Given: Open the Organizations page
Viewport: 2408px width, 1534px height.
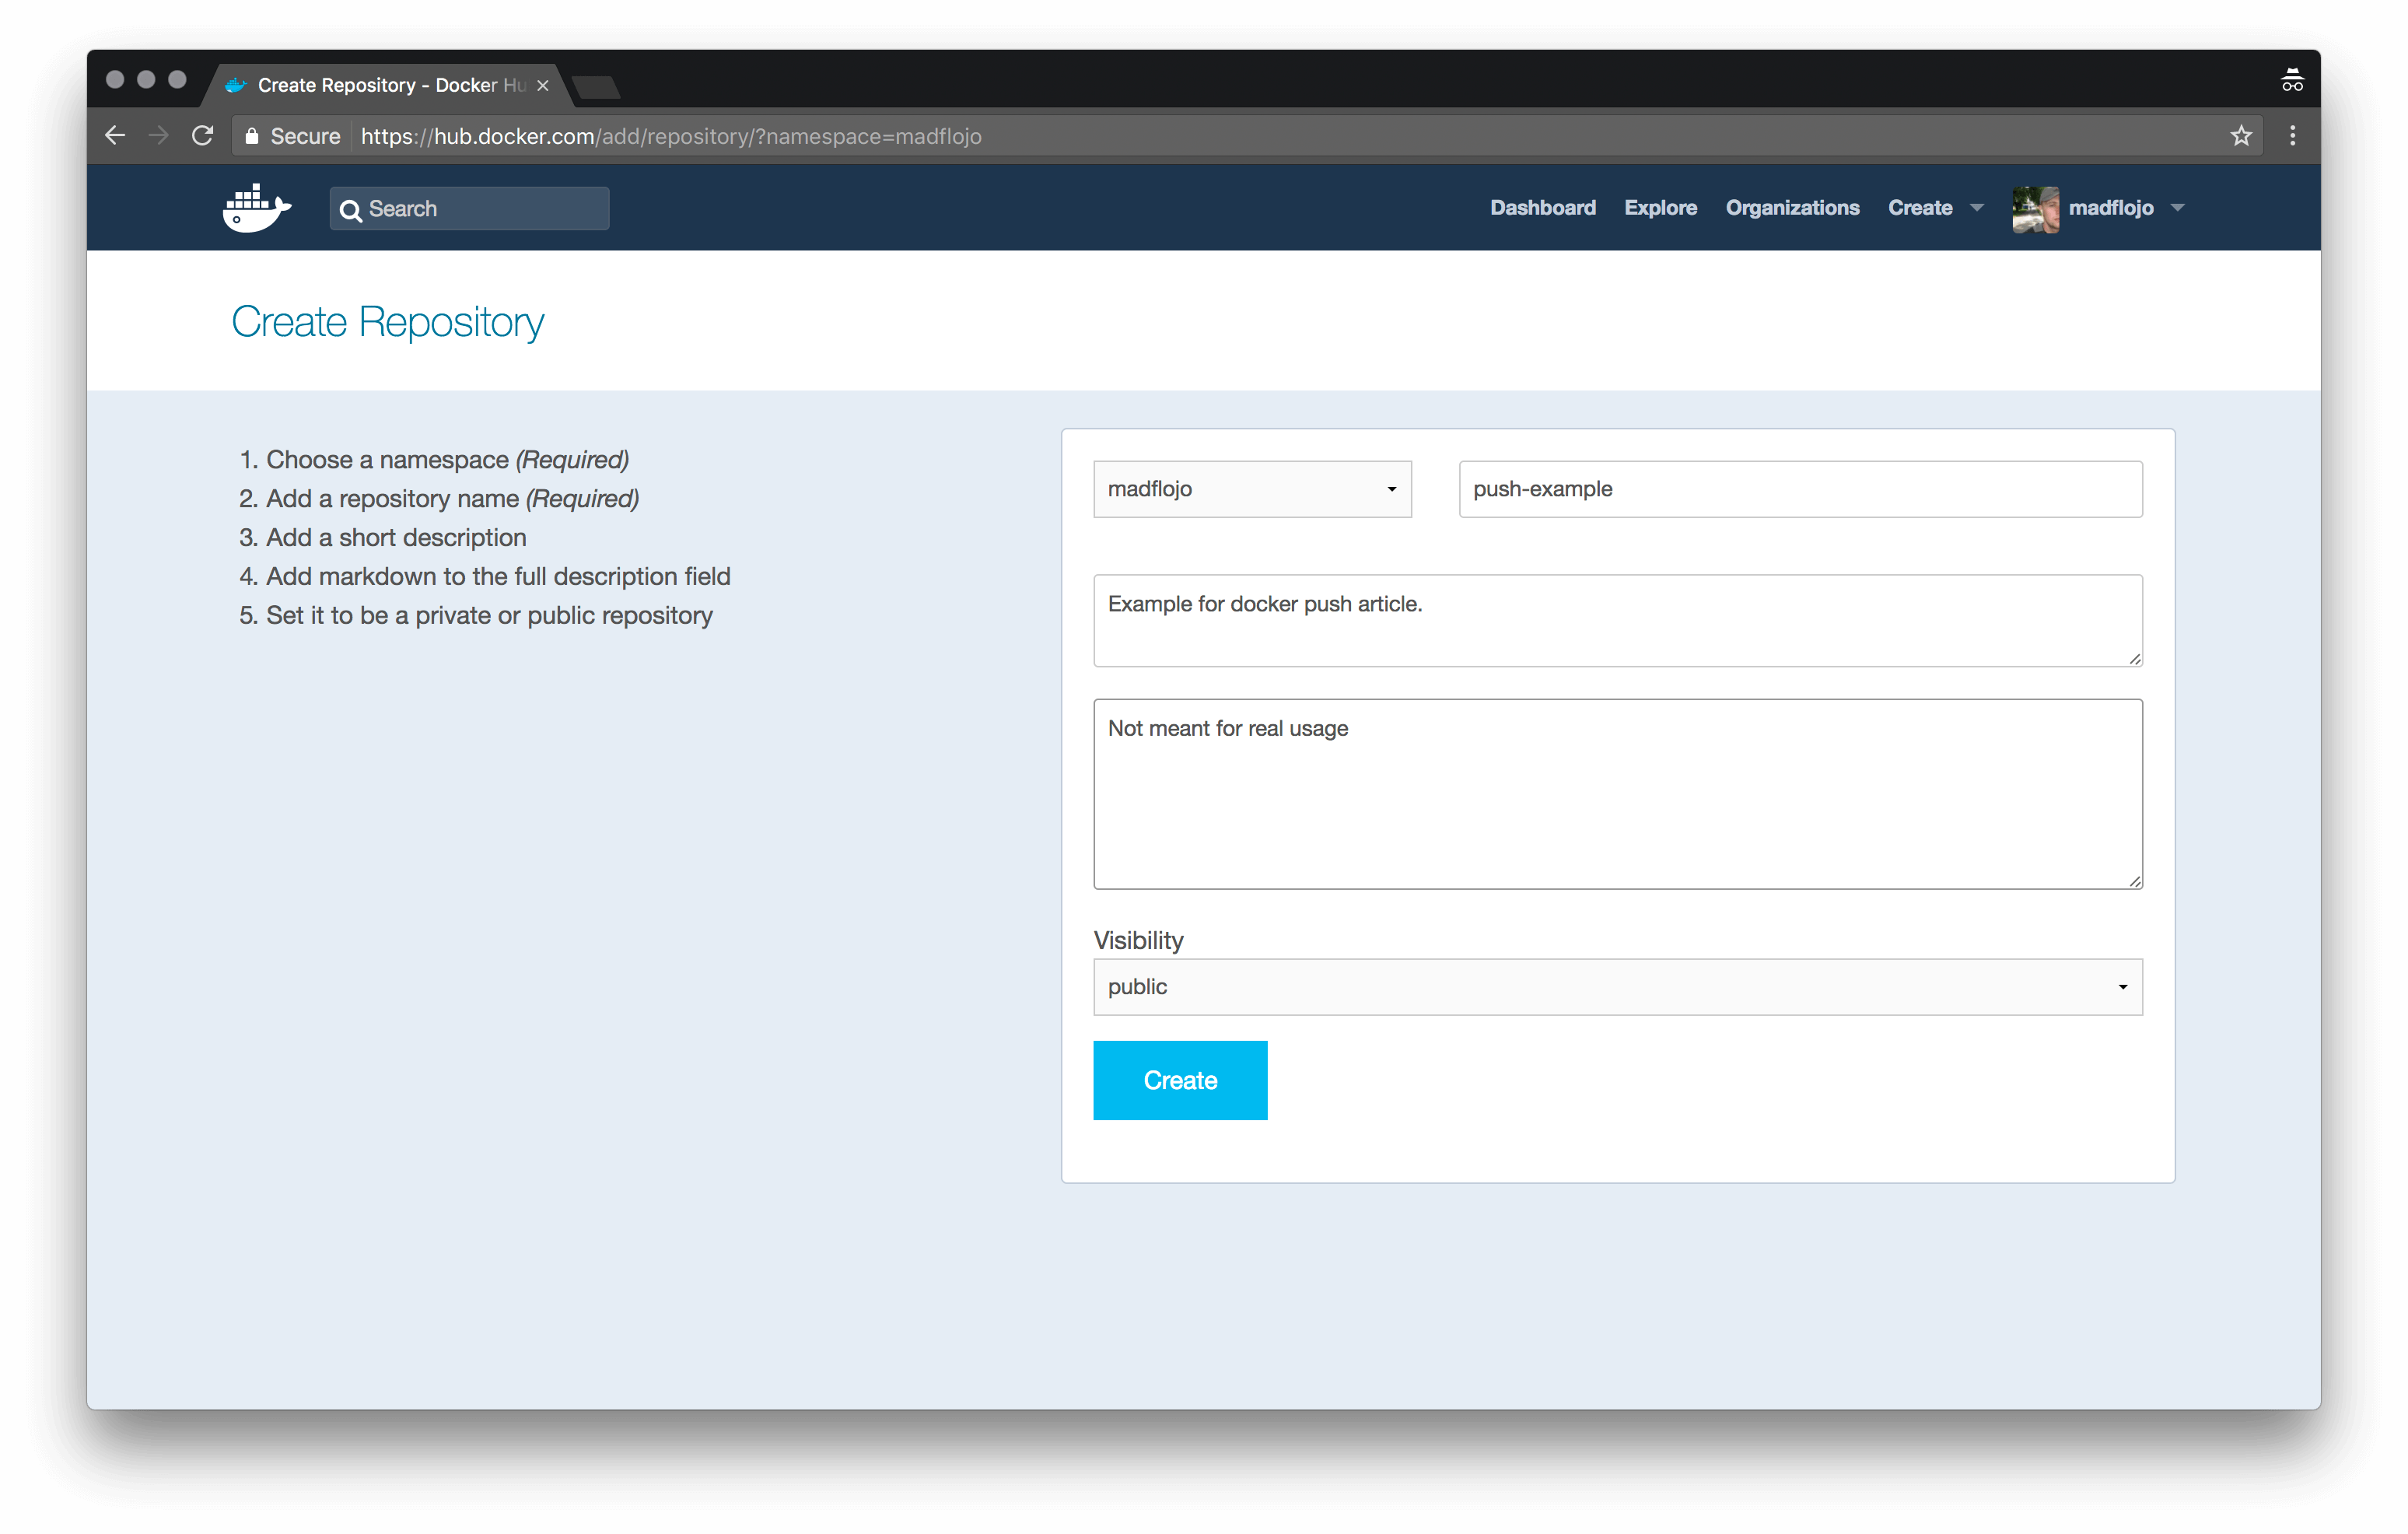Looking at the screenshot, I should 1792,208.
